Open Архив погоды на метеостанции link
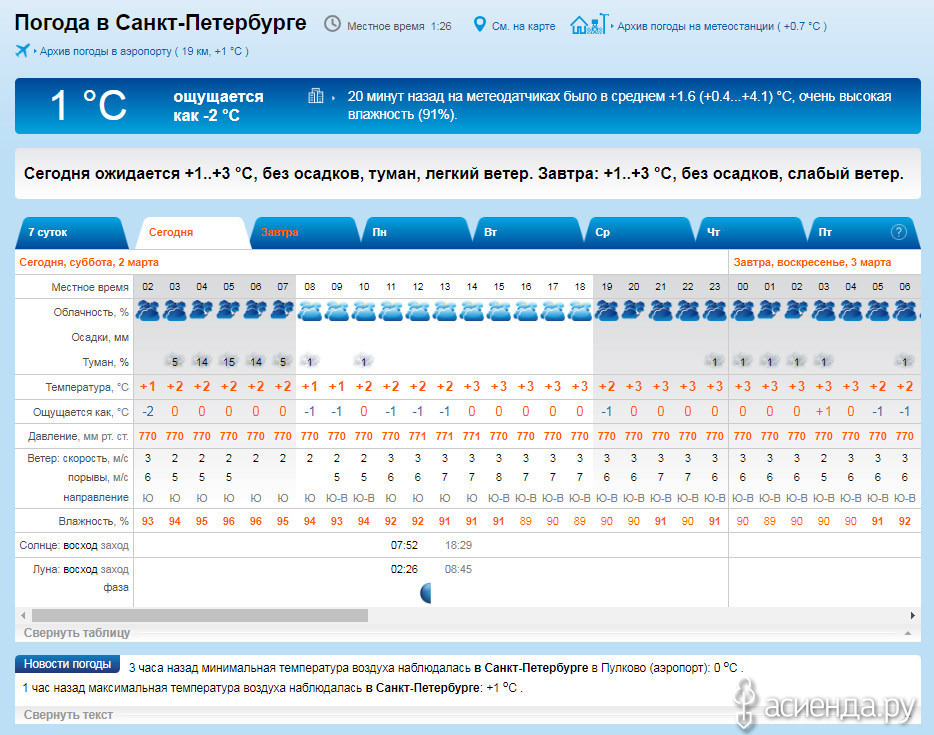The width and height of the screenshot is (934, 735). coord(722,26)
